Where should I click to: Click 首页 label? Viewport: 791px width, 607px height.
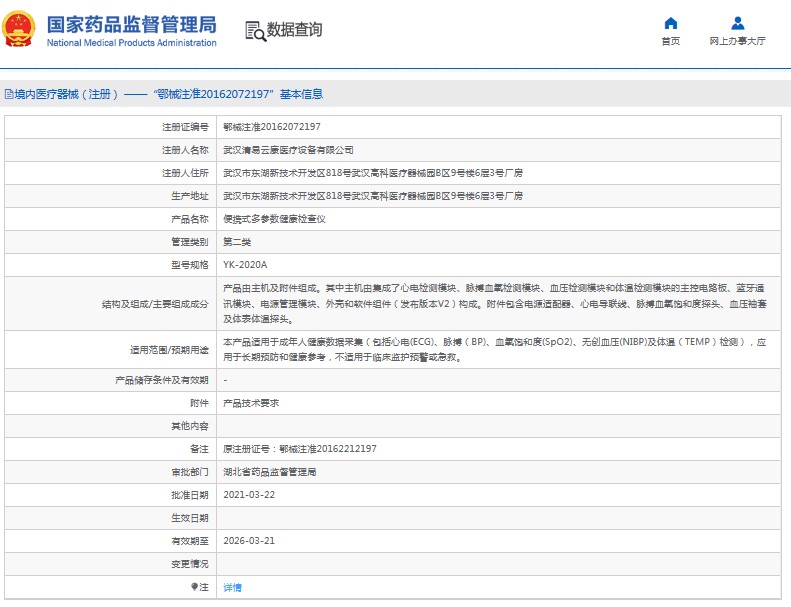670,41
